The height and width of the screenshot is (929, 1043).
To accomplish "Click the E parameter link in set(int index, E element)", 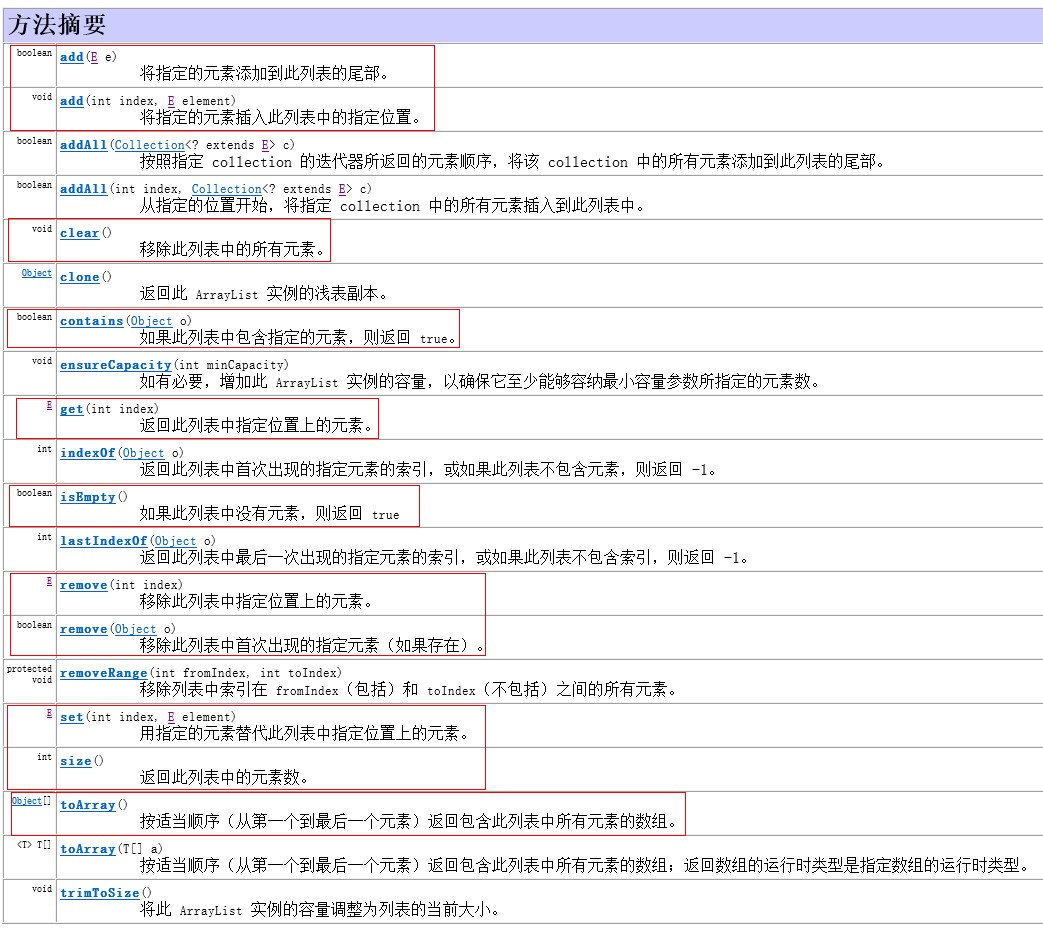I will click(x=171, y=717).
